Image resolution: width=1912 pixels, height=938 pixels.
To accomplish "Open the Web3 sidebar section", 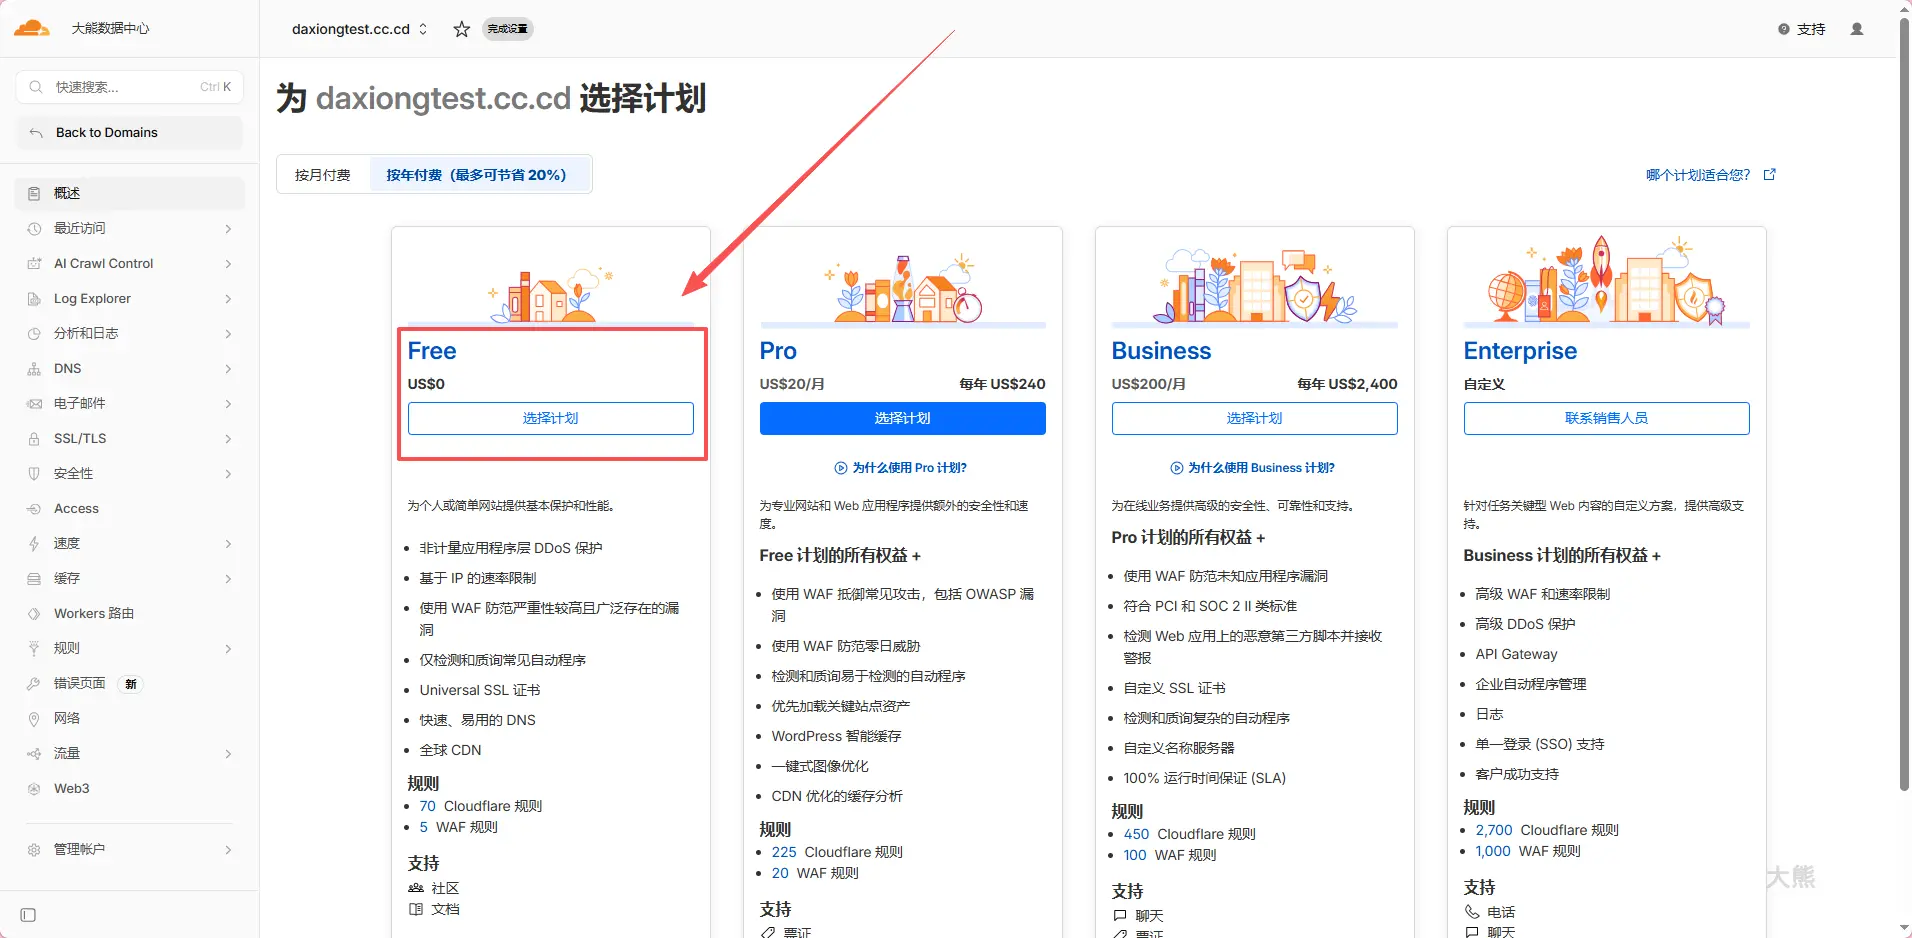I will pos(71,788).
